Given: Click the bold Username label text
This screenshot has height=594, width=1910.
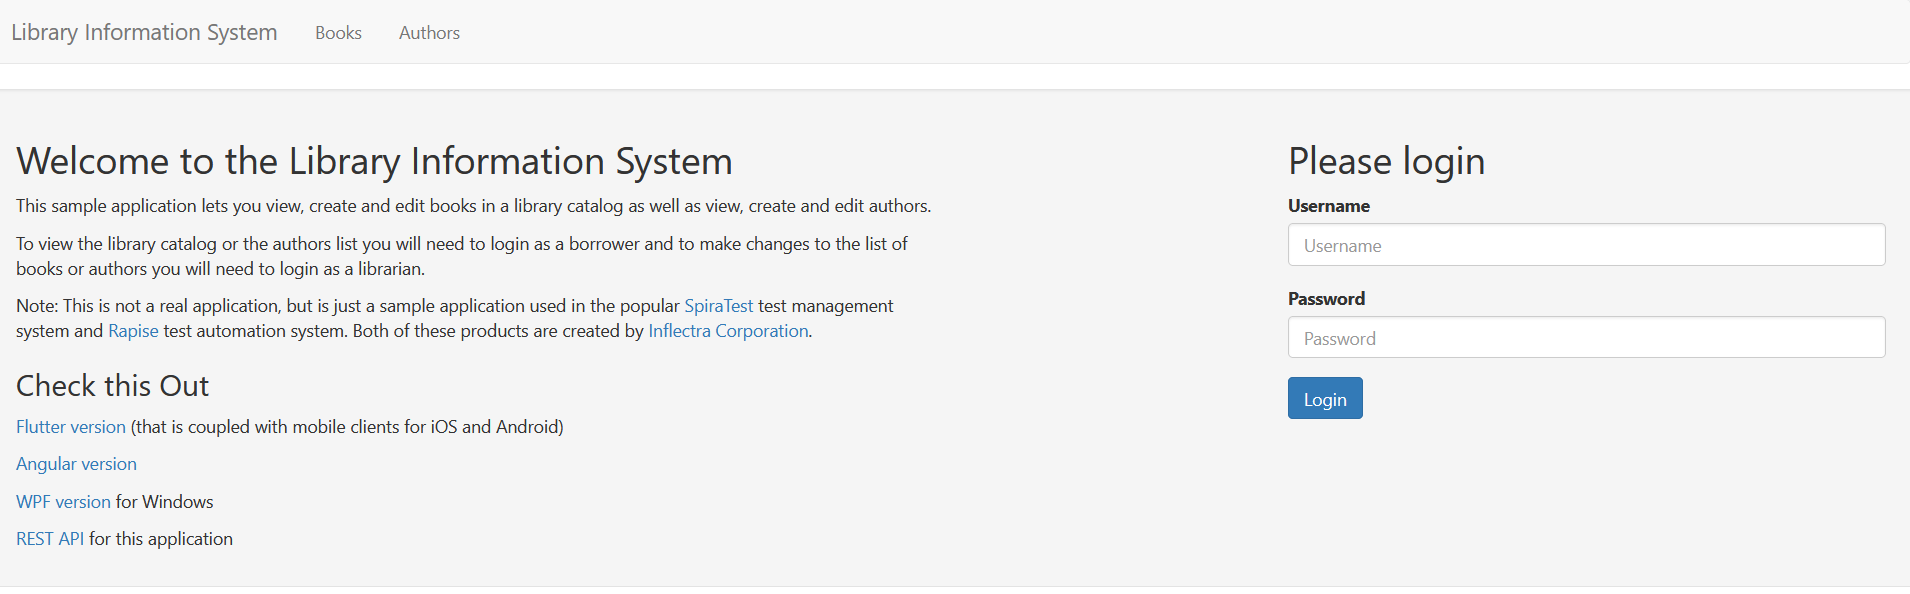Looking at the screenshot, I should pos(1328,206).
